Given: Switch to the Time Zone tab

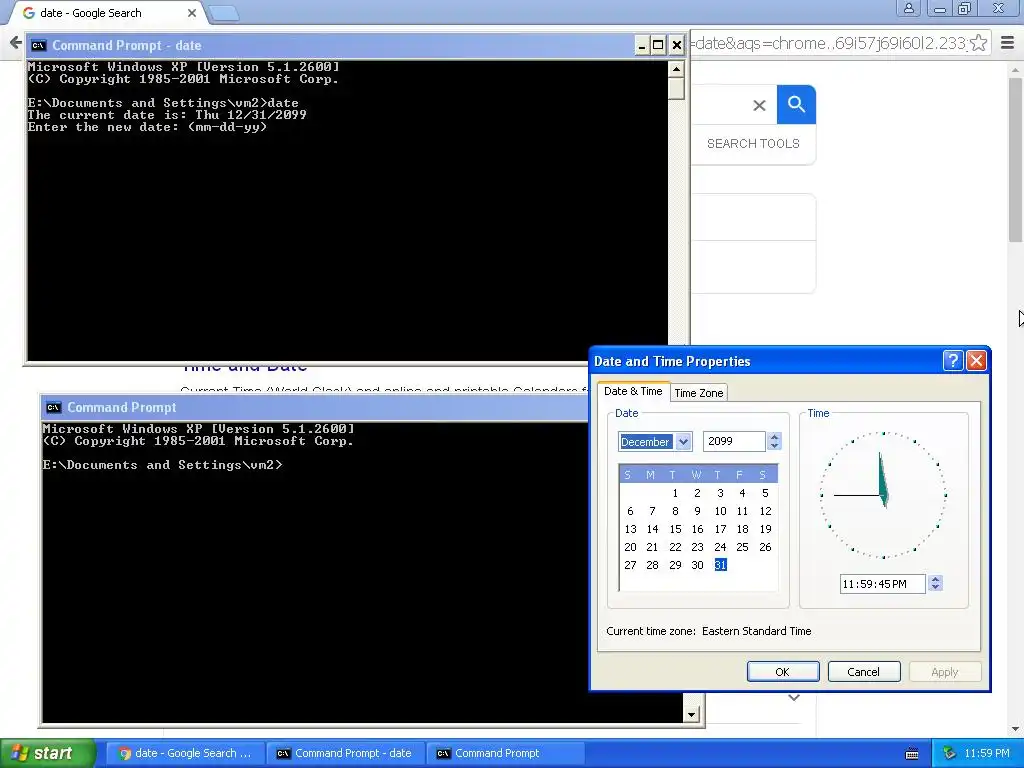Looking at the screenshot, I should click(x=698, y=392).
